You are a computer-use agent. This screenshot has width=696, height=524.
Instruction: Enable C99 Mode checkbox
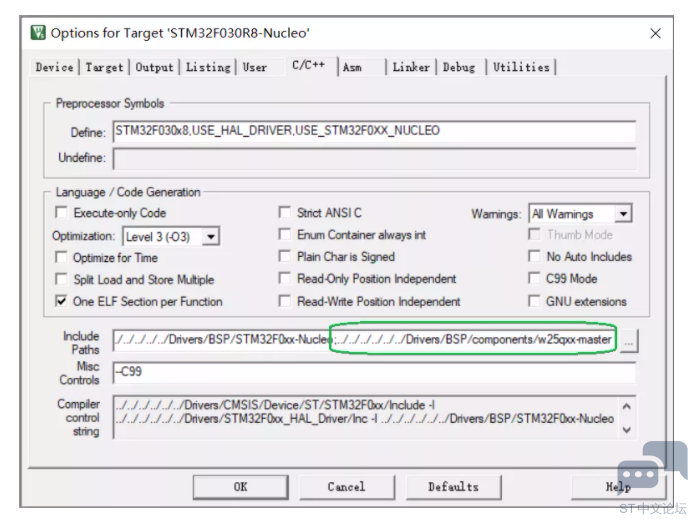click(534, 278)
